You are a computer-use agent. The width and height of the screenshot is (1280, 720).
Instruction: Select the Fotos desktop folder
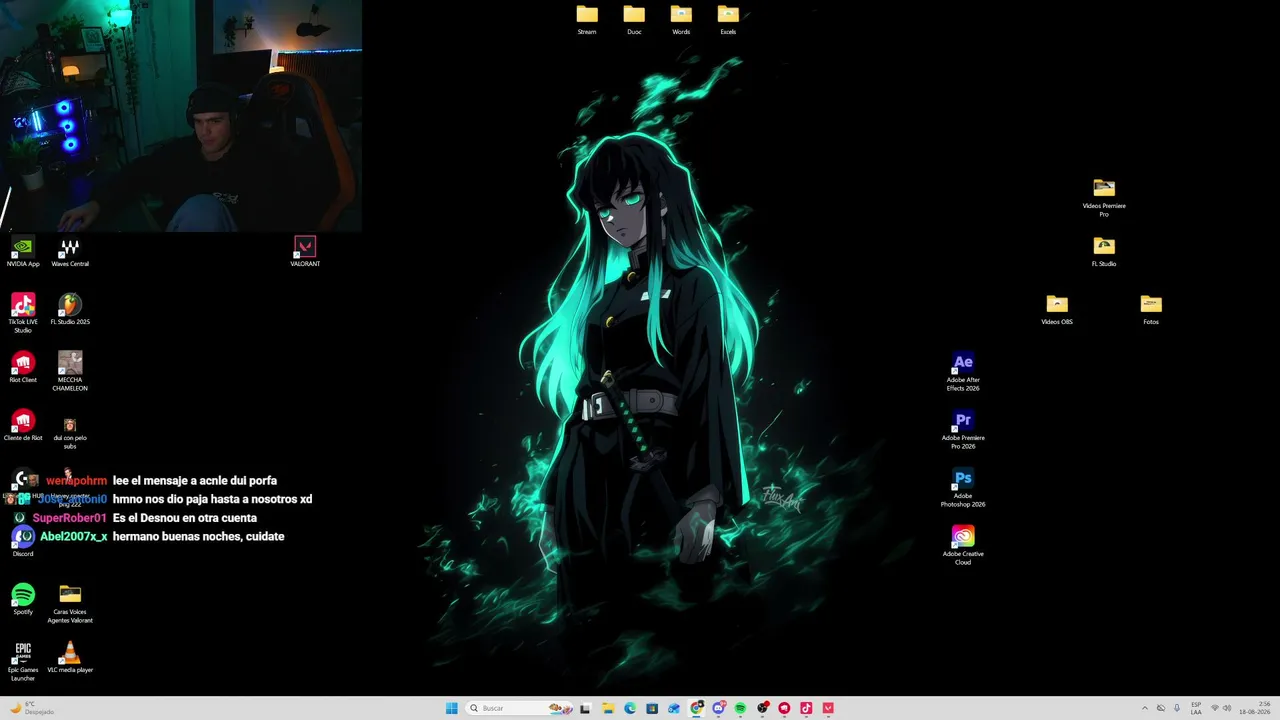coord(1151,309)
